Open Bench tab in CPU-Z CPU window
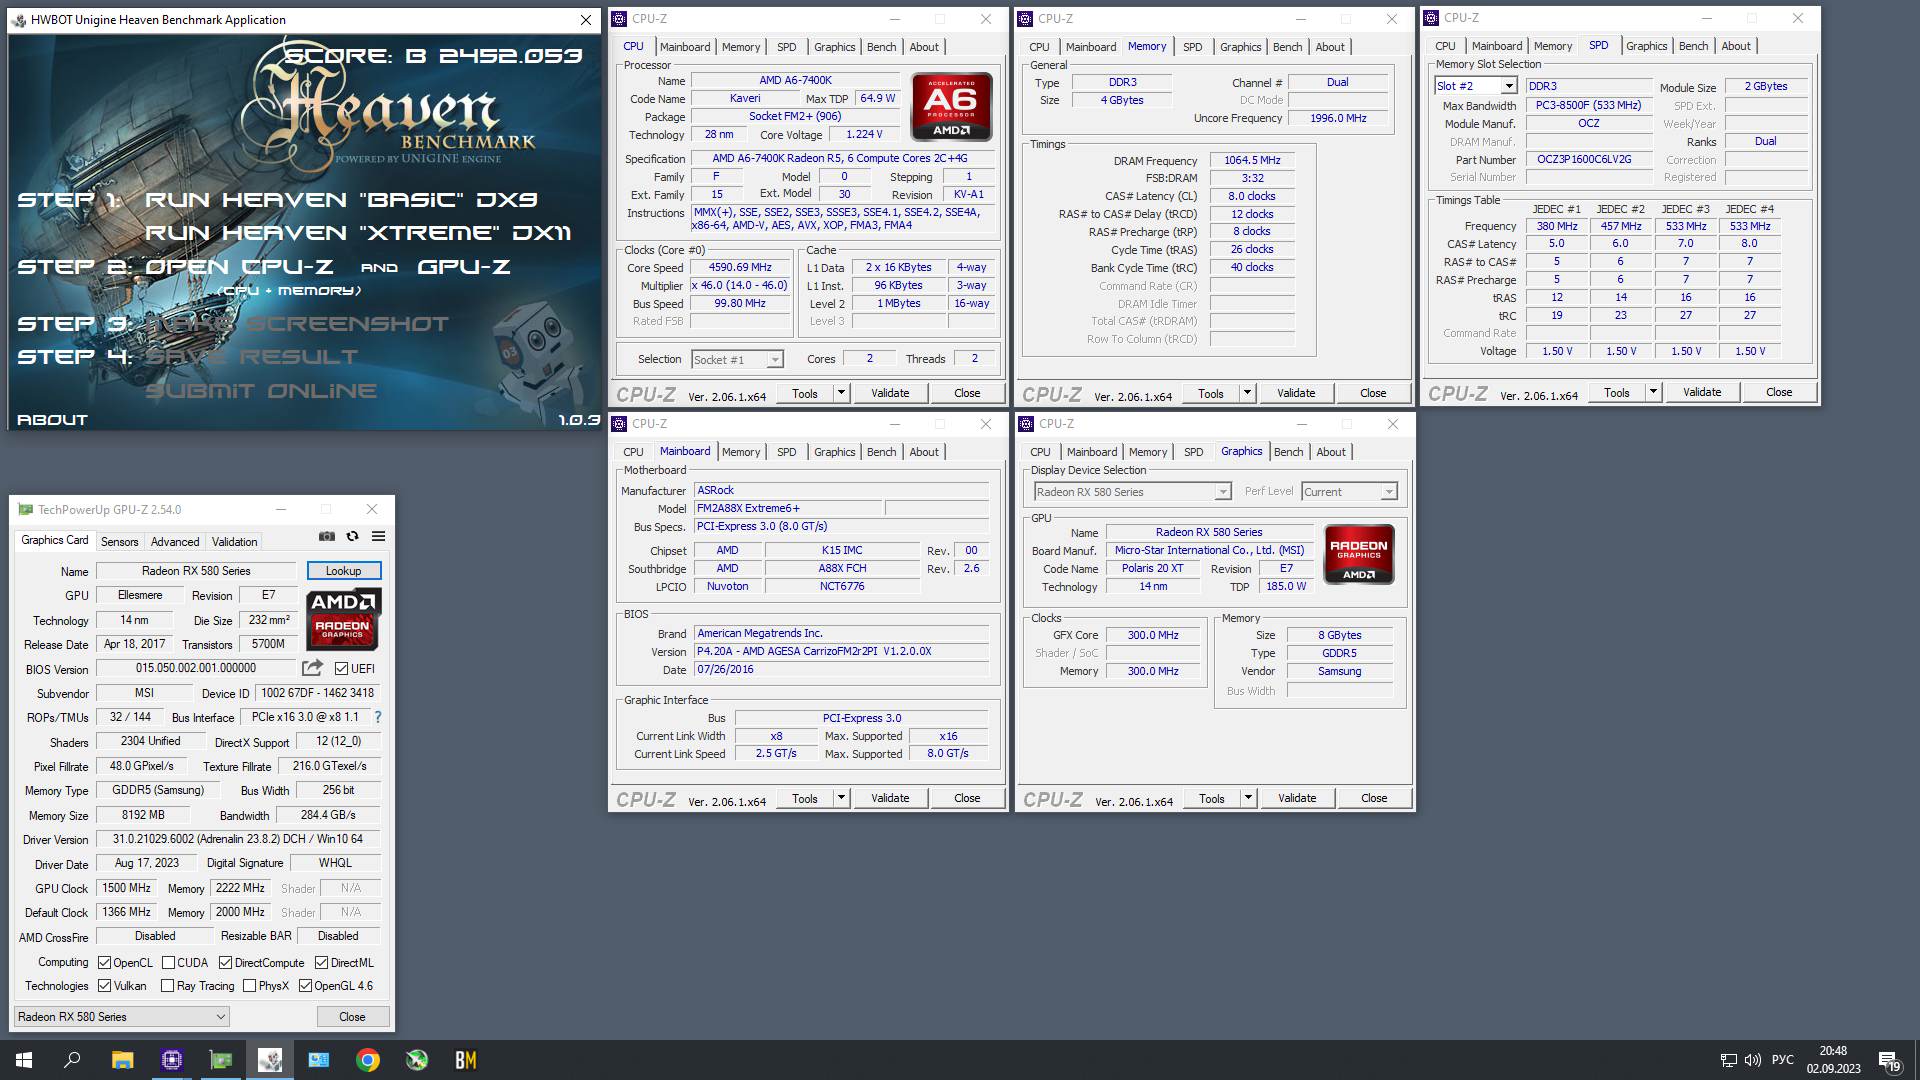Viewport: 1920px width, 1080px height. click(x=881, y=47)
